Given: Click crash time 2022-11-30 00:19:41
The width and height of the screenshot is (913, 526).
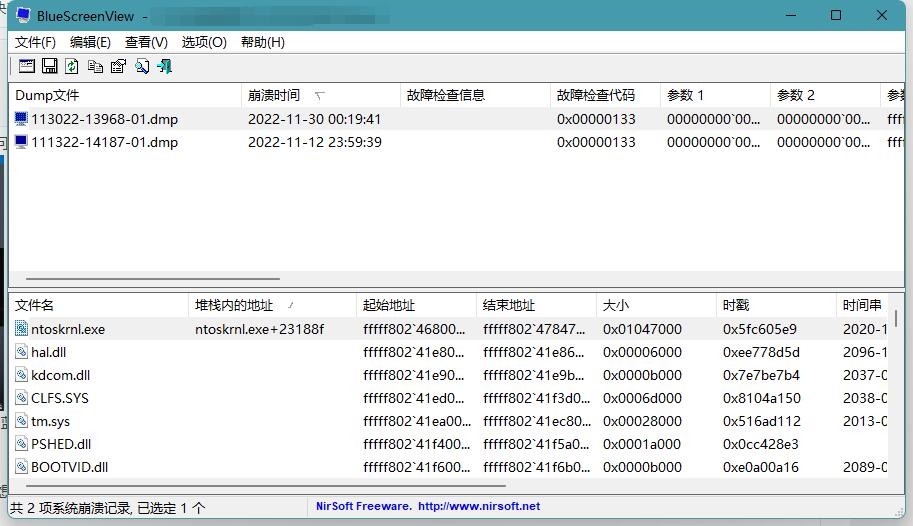Looking at the screenshot, I should pos(314,119).
